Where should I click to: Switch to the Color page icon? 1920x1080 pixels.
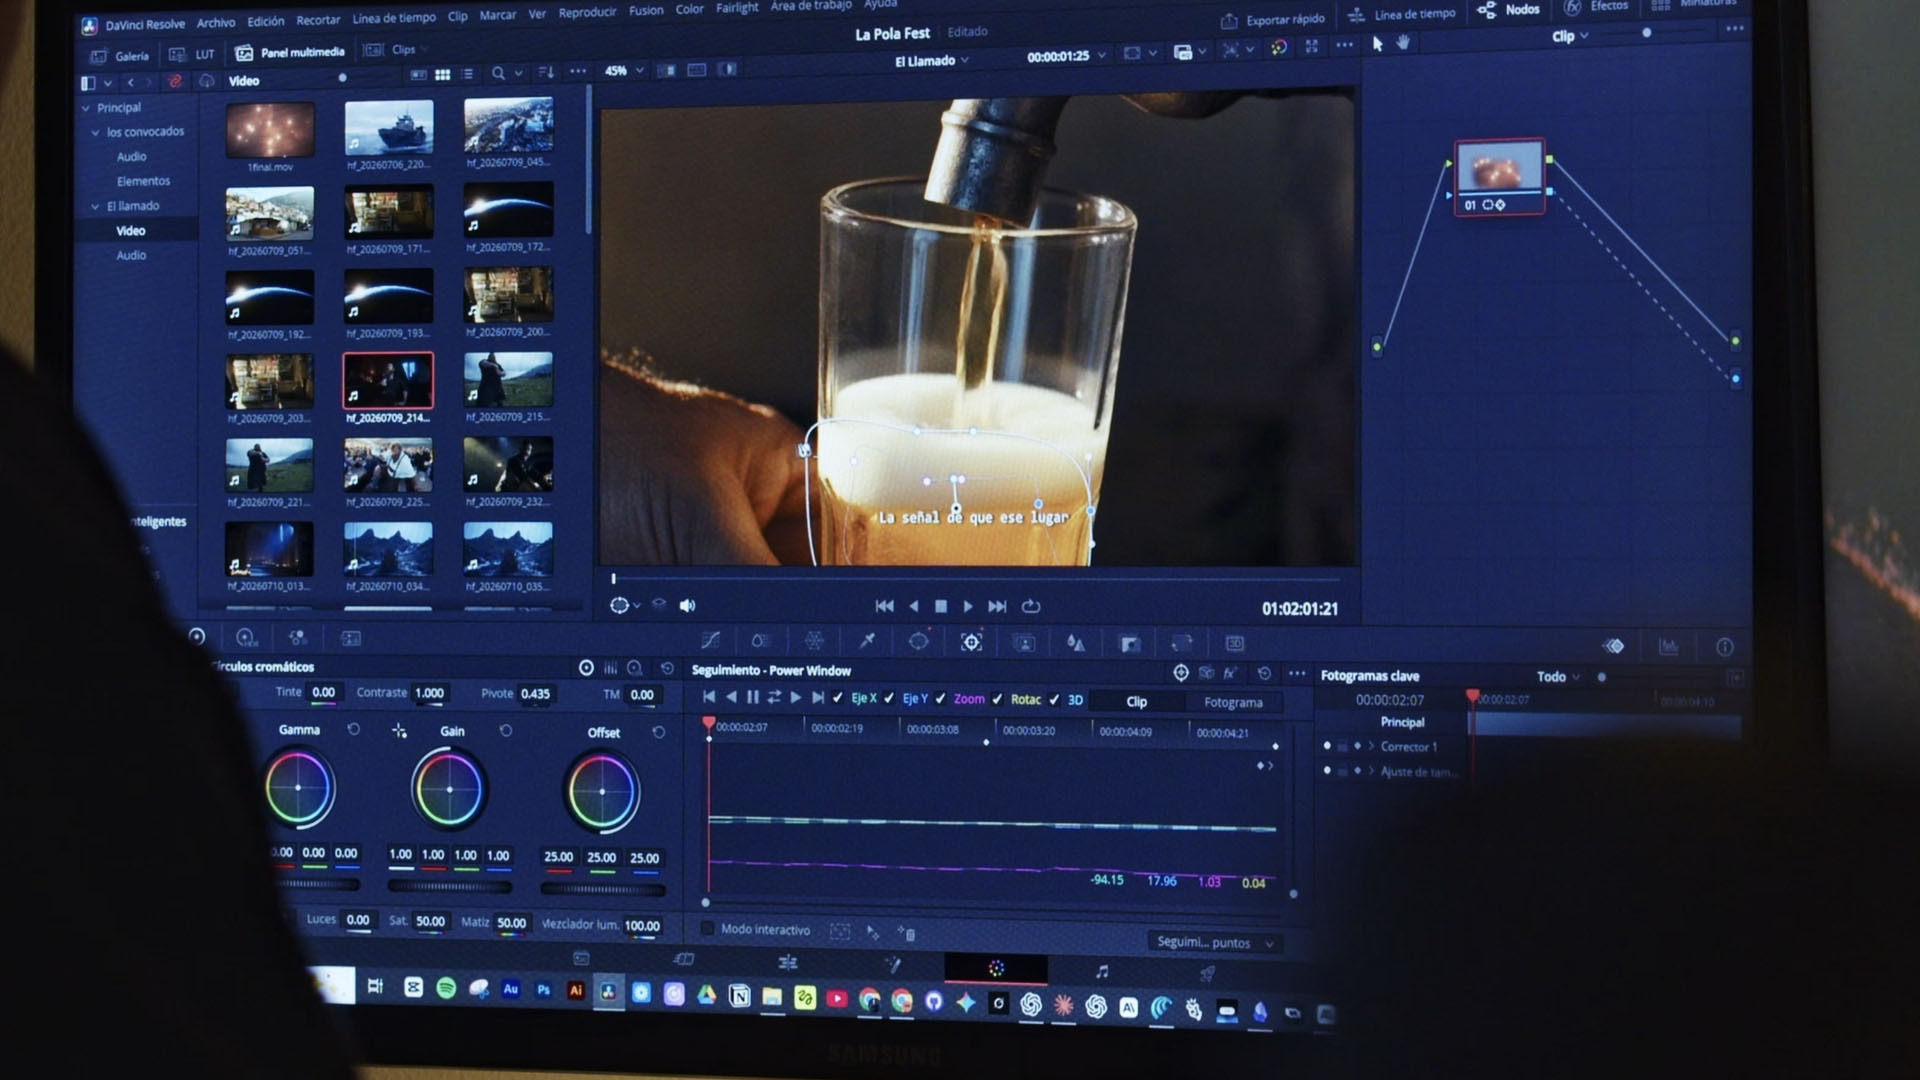coord(996,968)
